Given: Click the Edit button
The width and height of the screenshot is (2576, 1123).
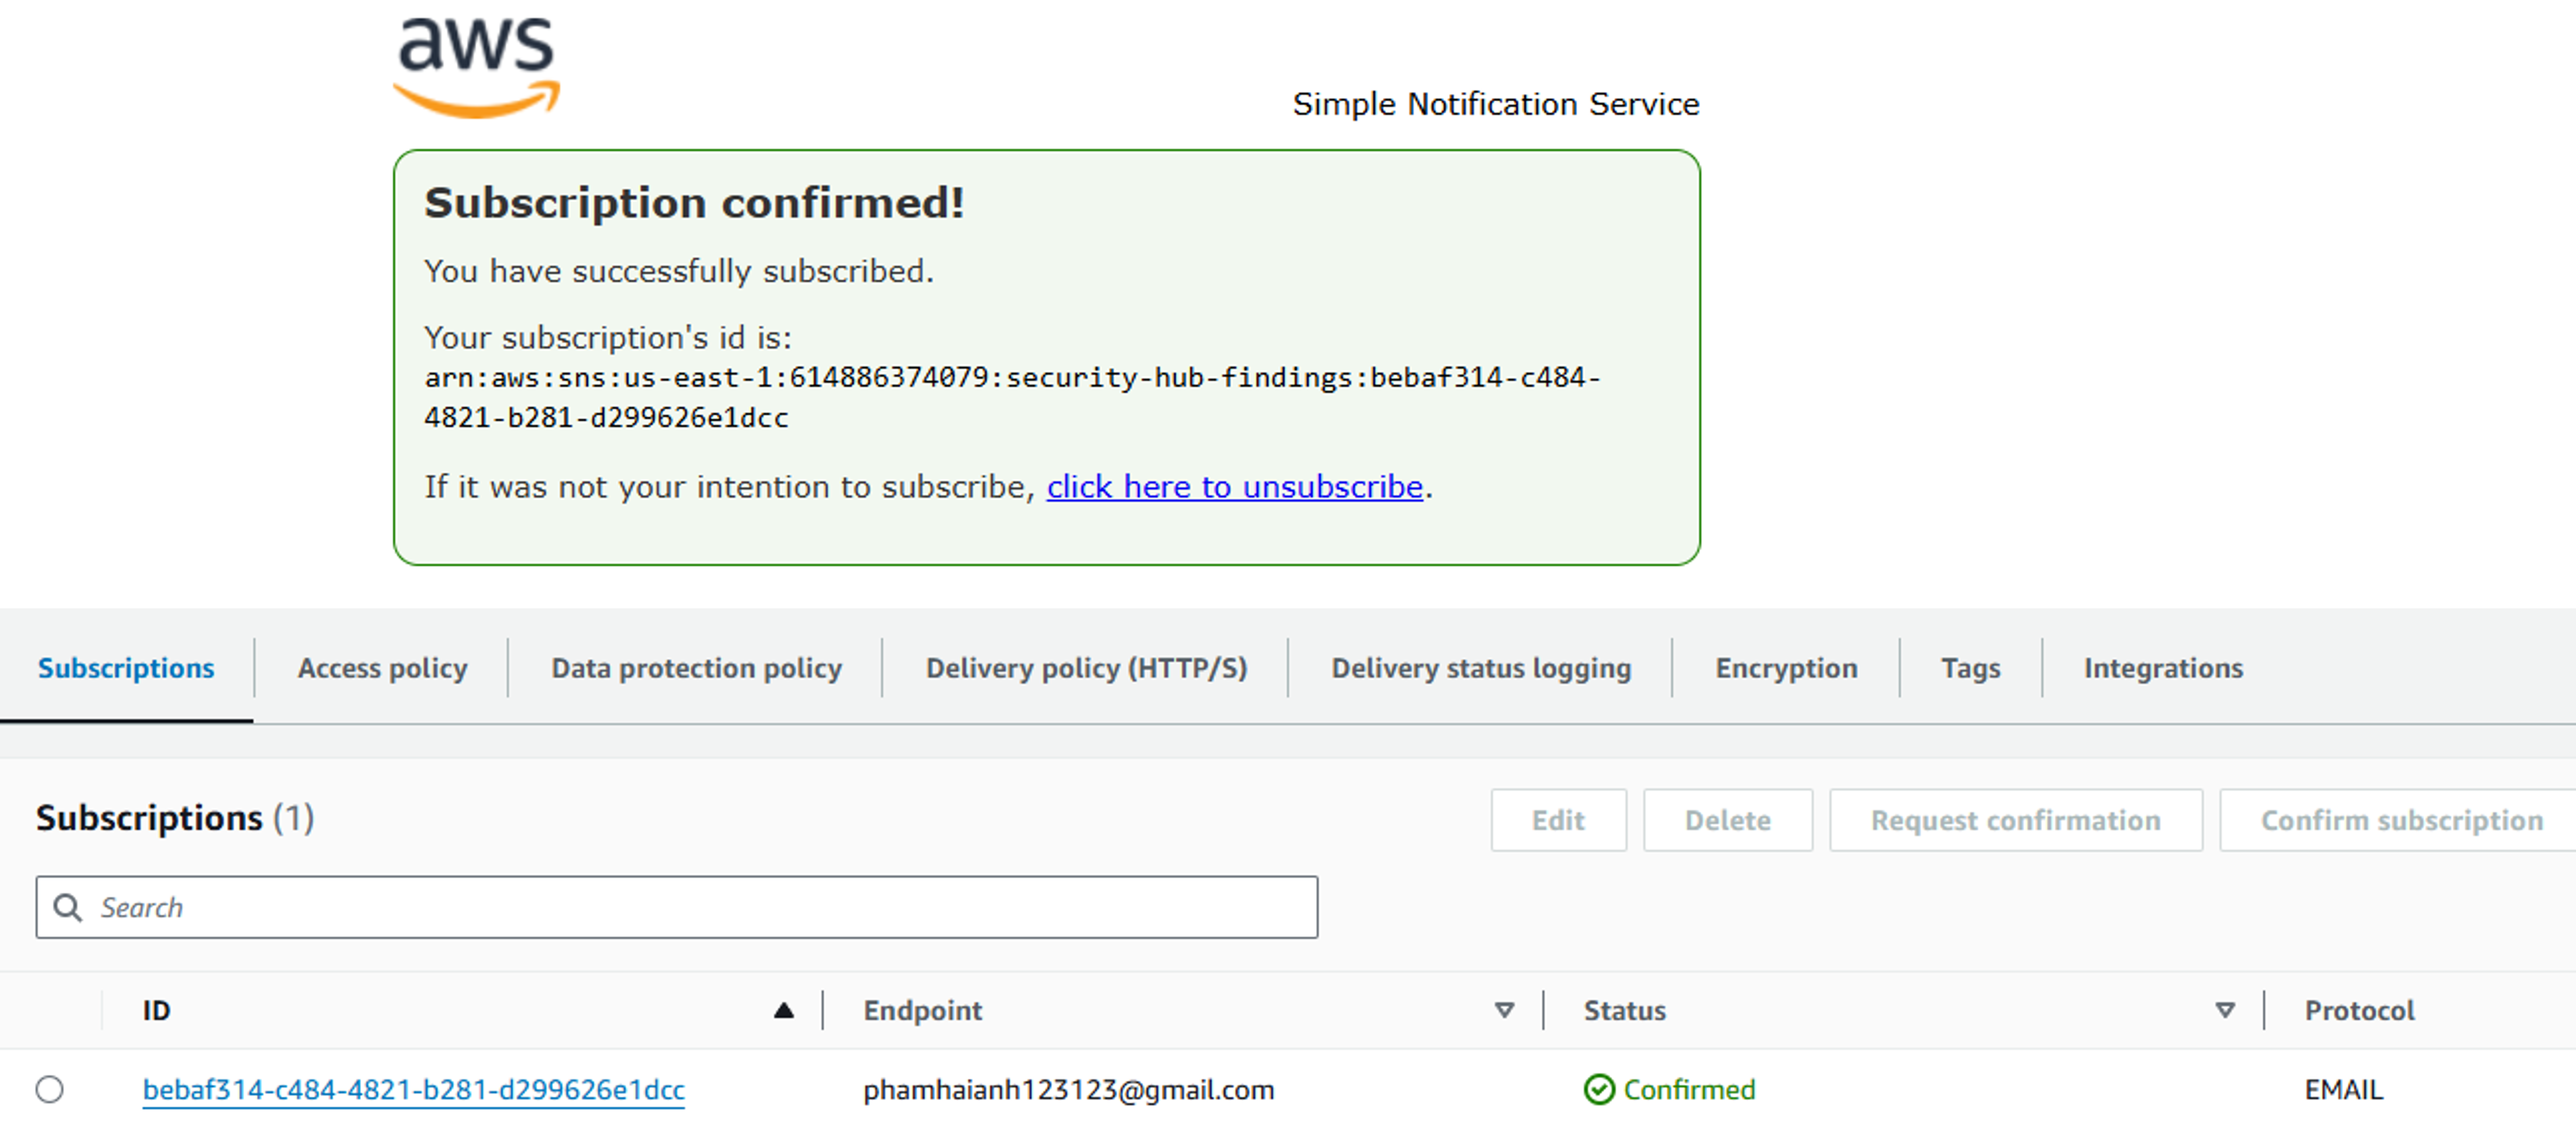Looking at the screenshot, I should [x=1558, y=820].
